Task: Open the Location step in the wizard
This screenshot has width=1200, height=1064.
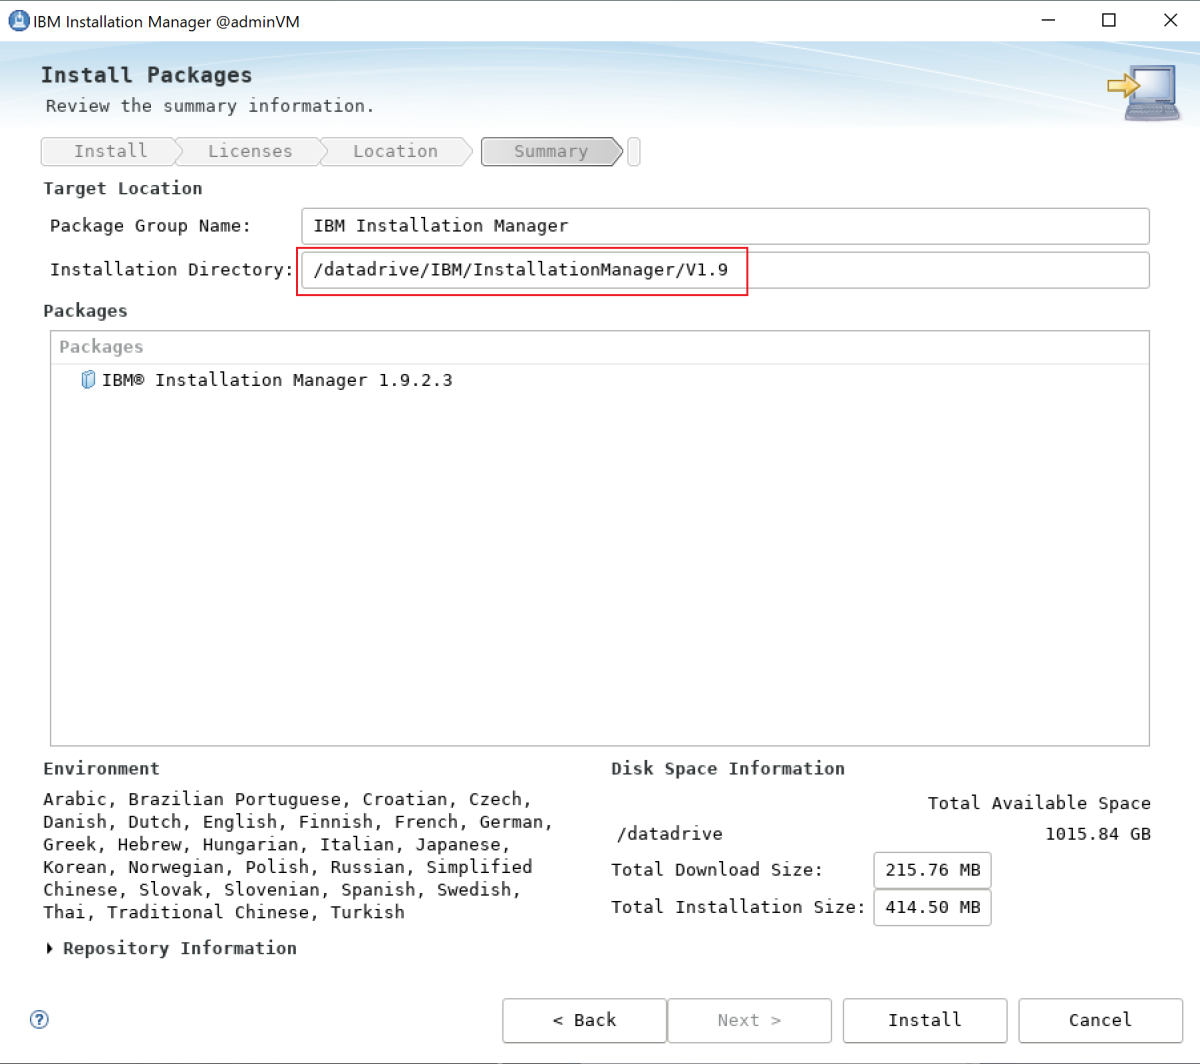Action: tap(393, 151)
